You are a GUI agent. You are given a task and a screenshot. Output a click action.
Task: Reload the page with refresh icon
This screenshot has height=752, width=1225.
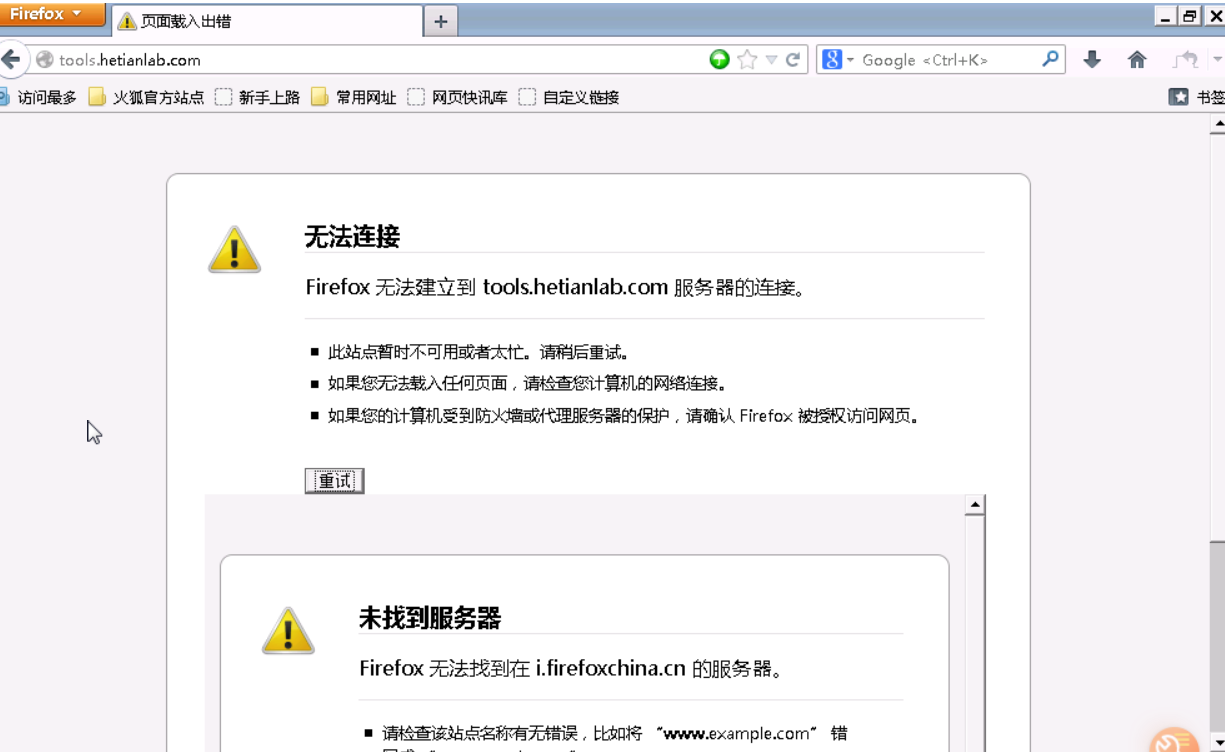pyautogui.click(x=793, y=60)
